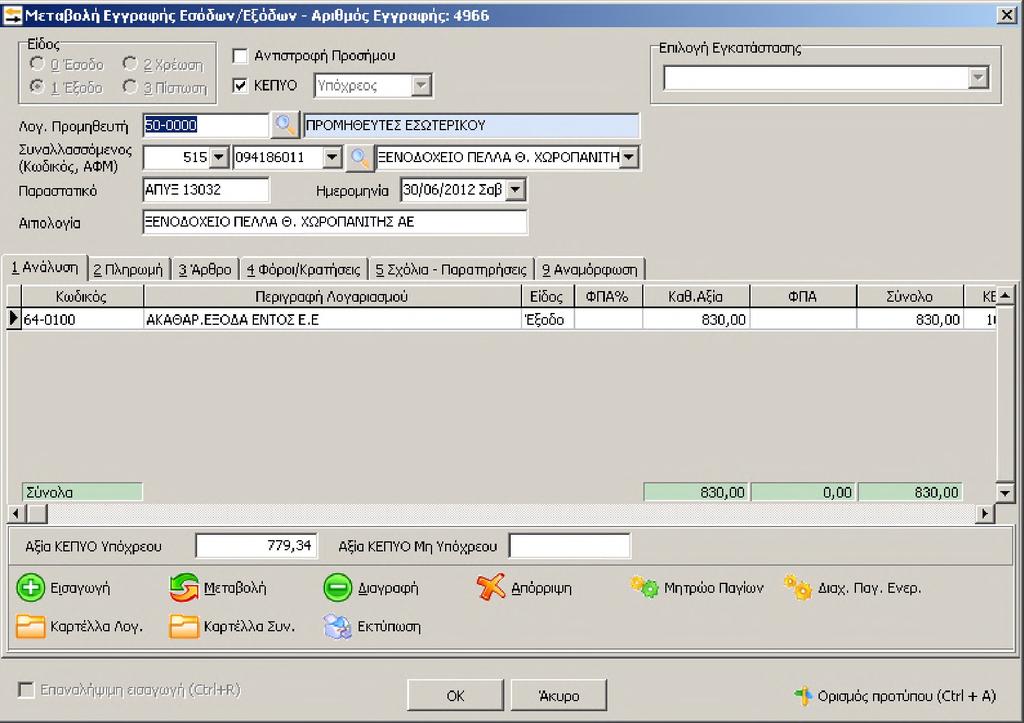Screen dimensions: 1024x723
Task: Click the title bar window icon
Action: tap(12, 14)
